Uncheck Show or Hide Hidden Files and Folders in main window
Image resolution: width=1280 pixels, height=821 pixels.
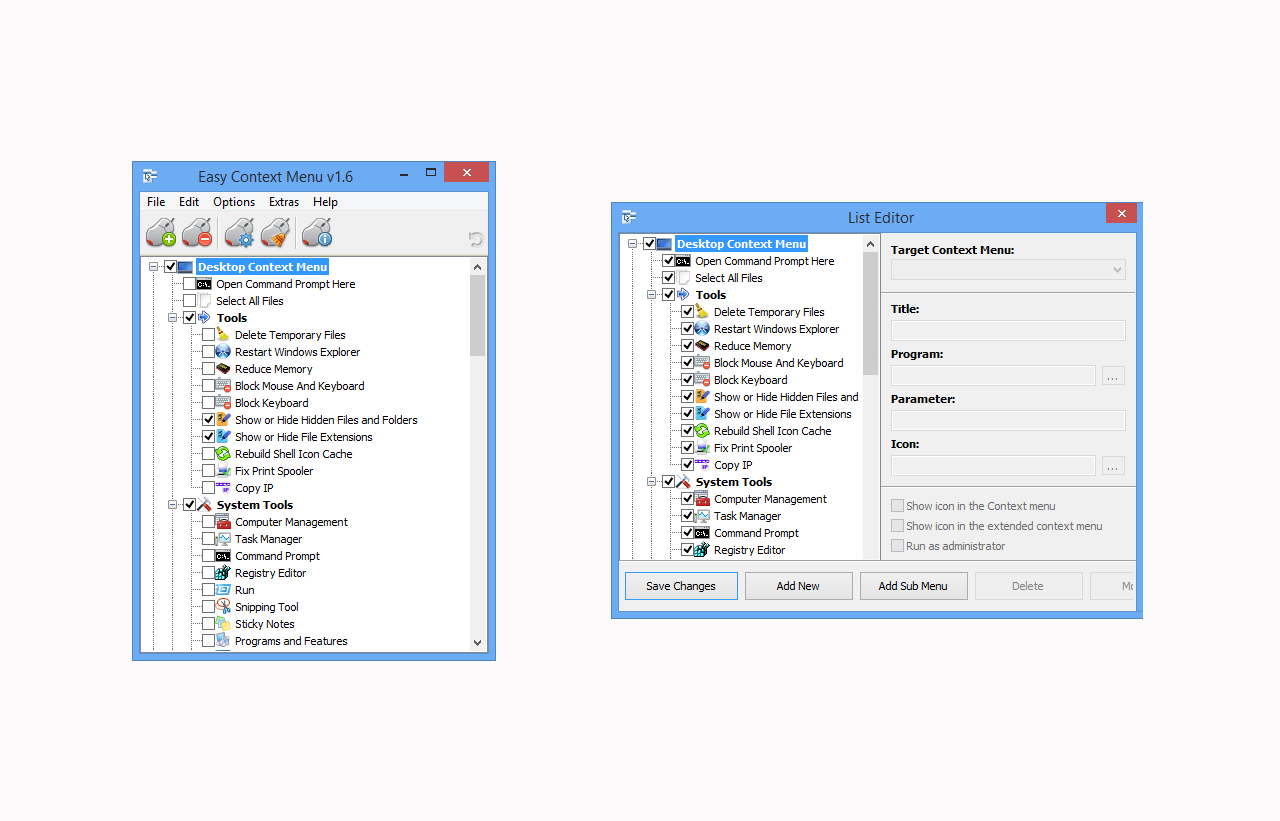208,420
